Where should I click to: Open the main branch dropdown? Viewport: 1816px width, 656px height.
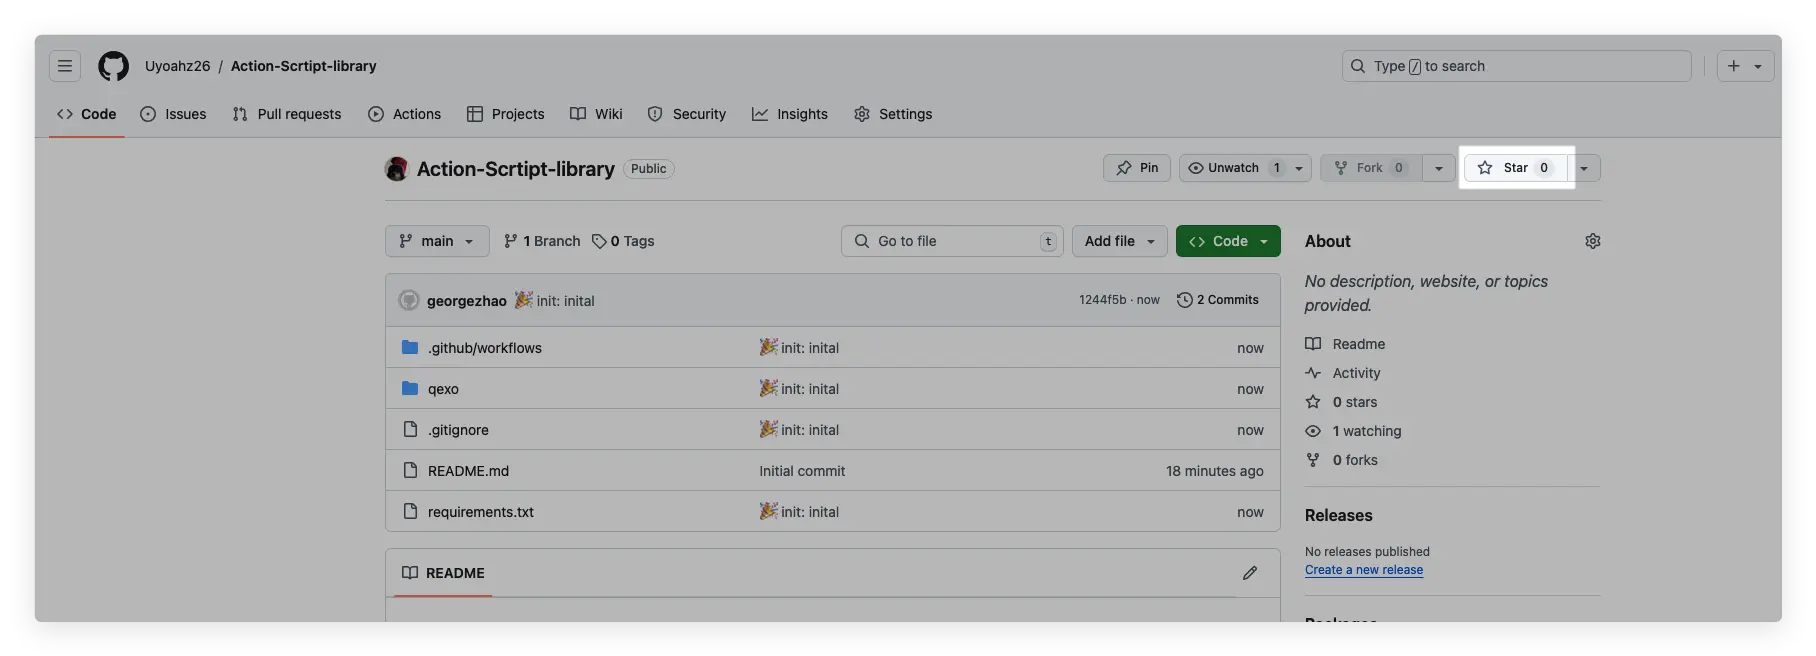tap(437, 241)
